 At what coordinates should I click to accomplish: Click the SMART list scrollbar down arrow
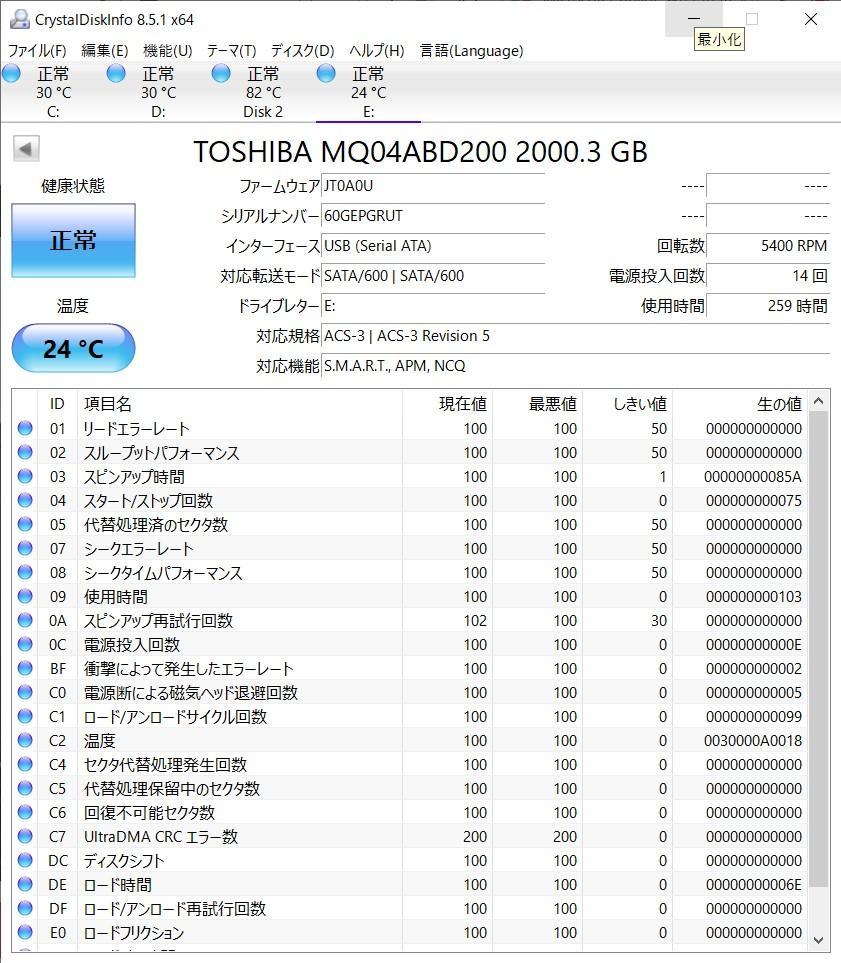(818, 940)
